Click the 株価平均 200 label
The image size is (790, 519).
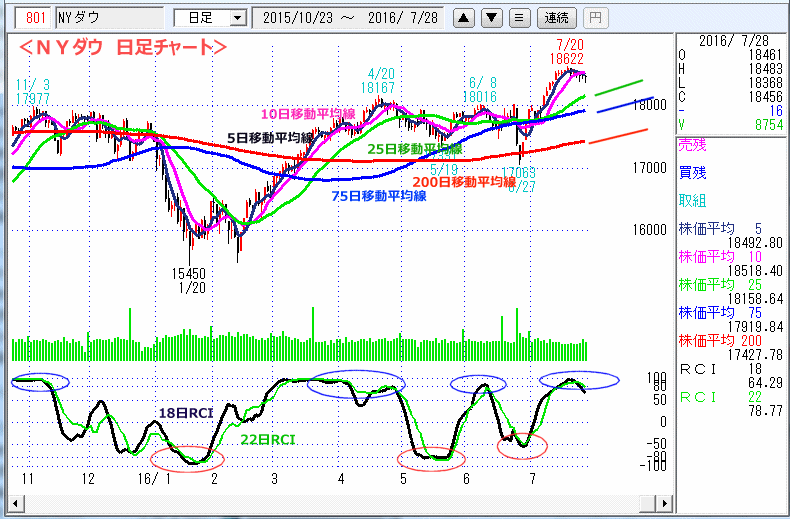(x=720, y=341)
